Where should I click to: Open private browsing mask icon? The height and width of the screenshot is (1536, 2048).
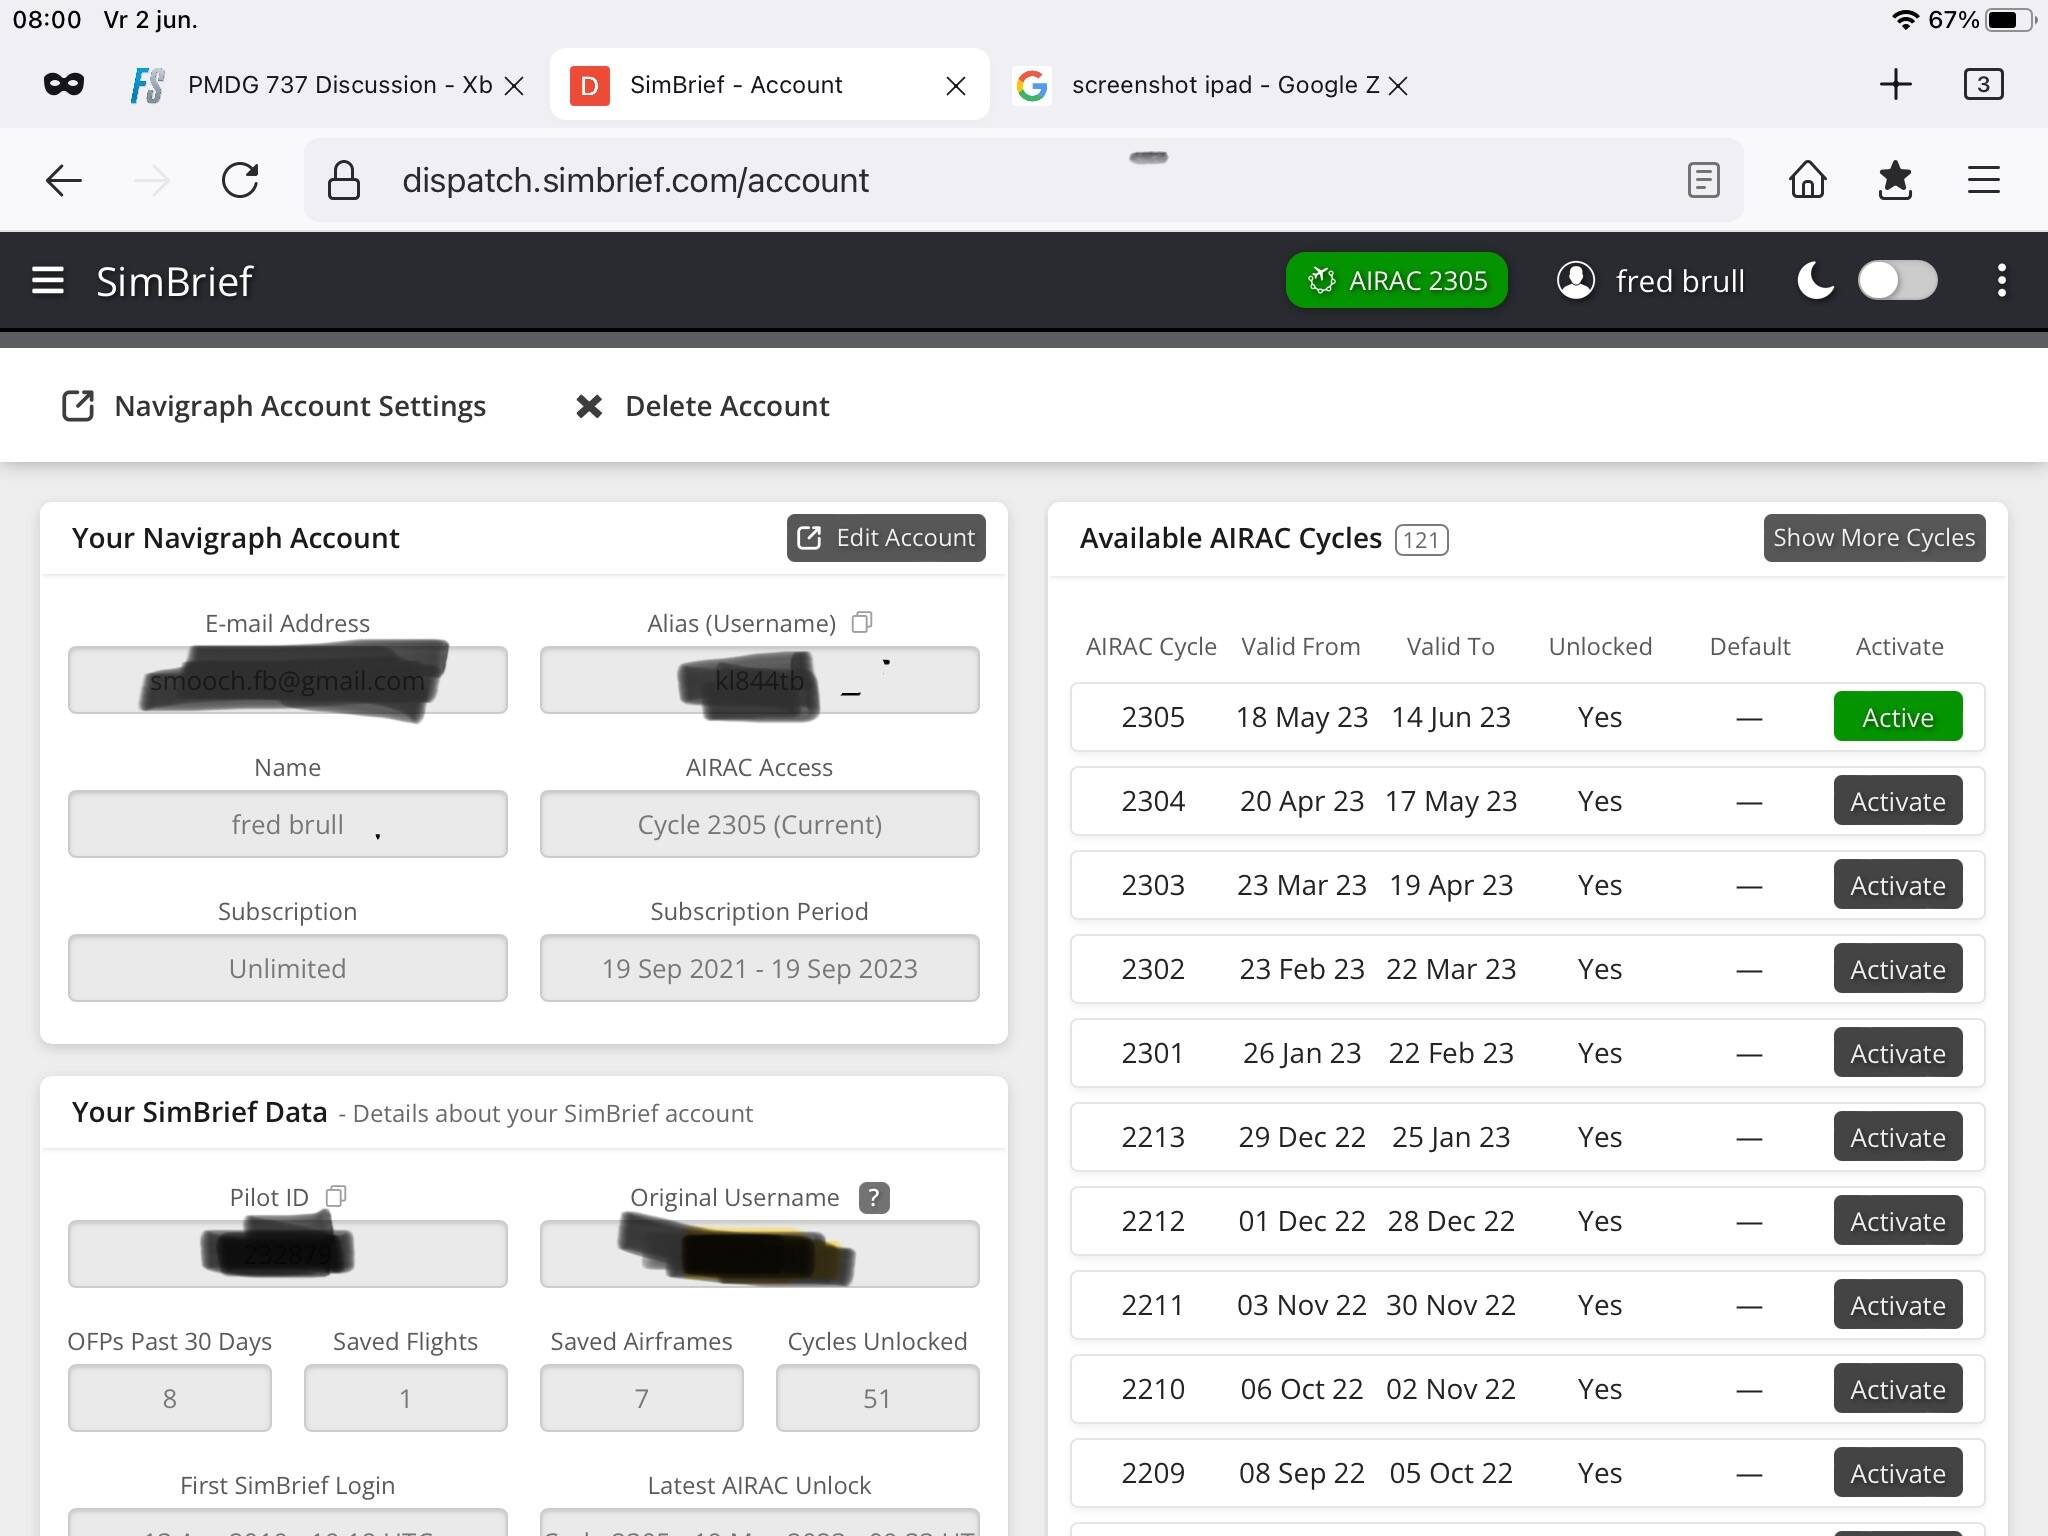pos(64,85)
